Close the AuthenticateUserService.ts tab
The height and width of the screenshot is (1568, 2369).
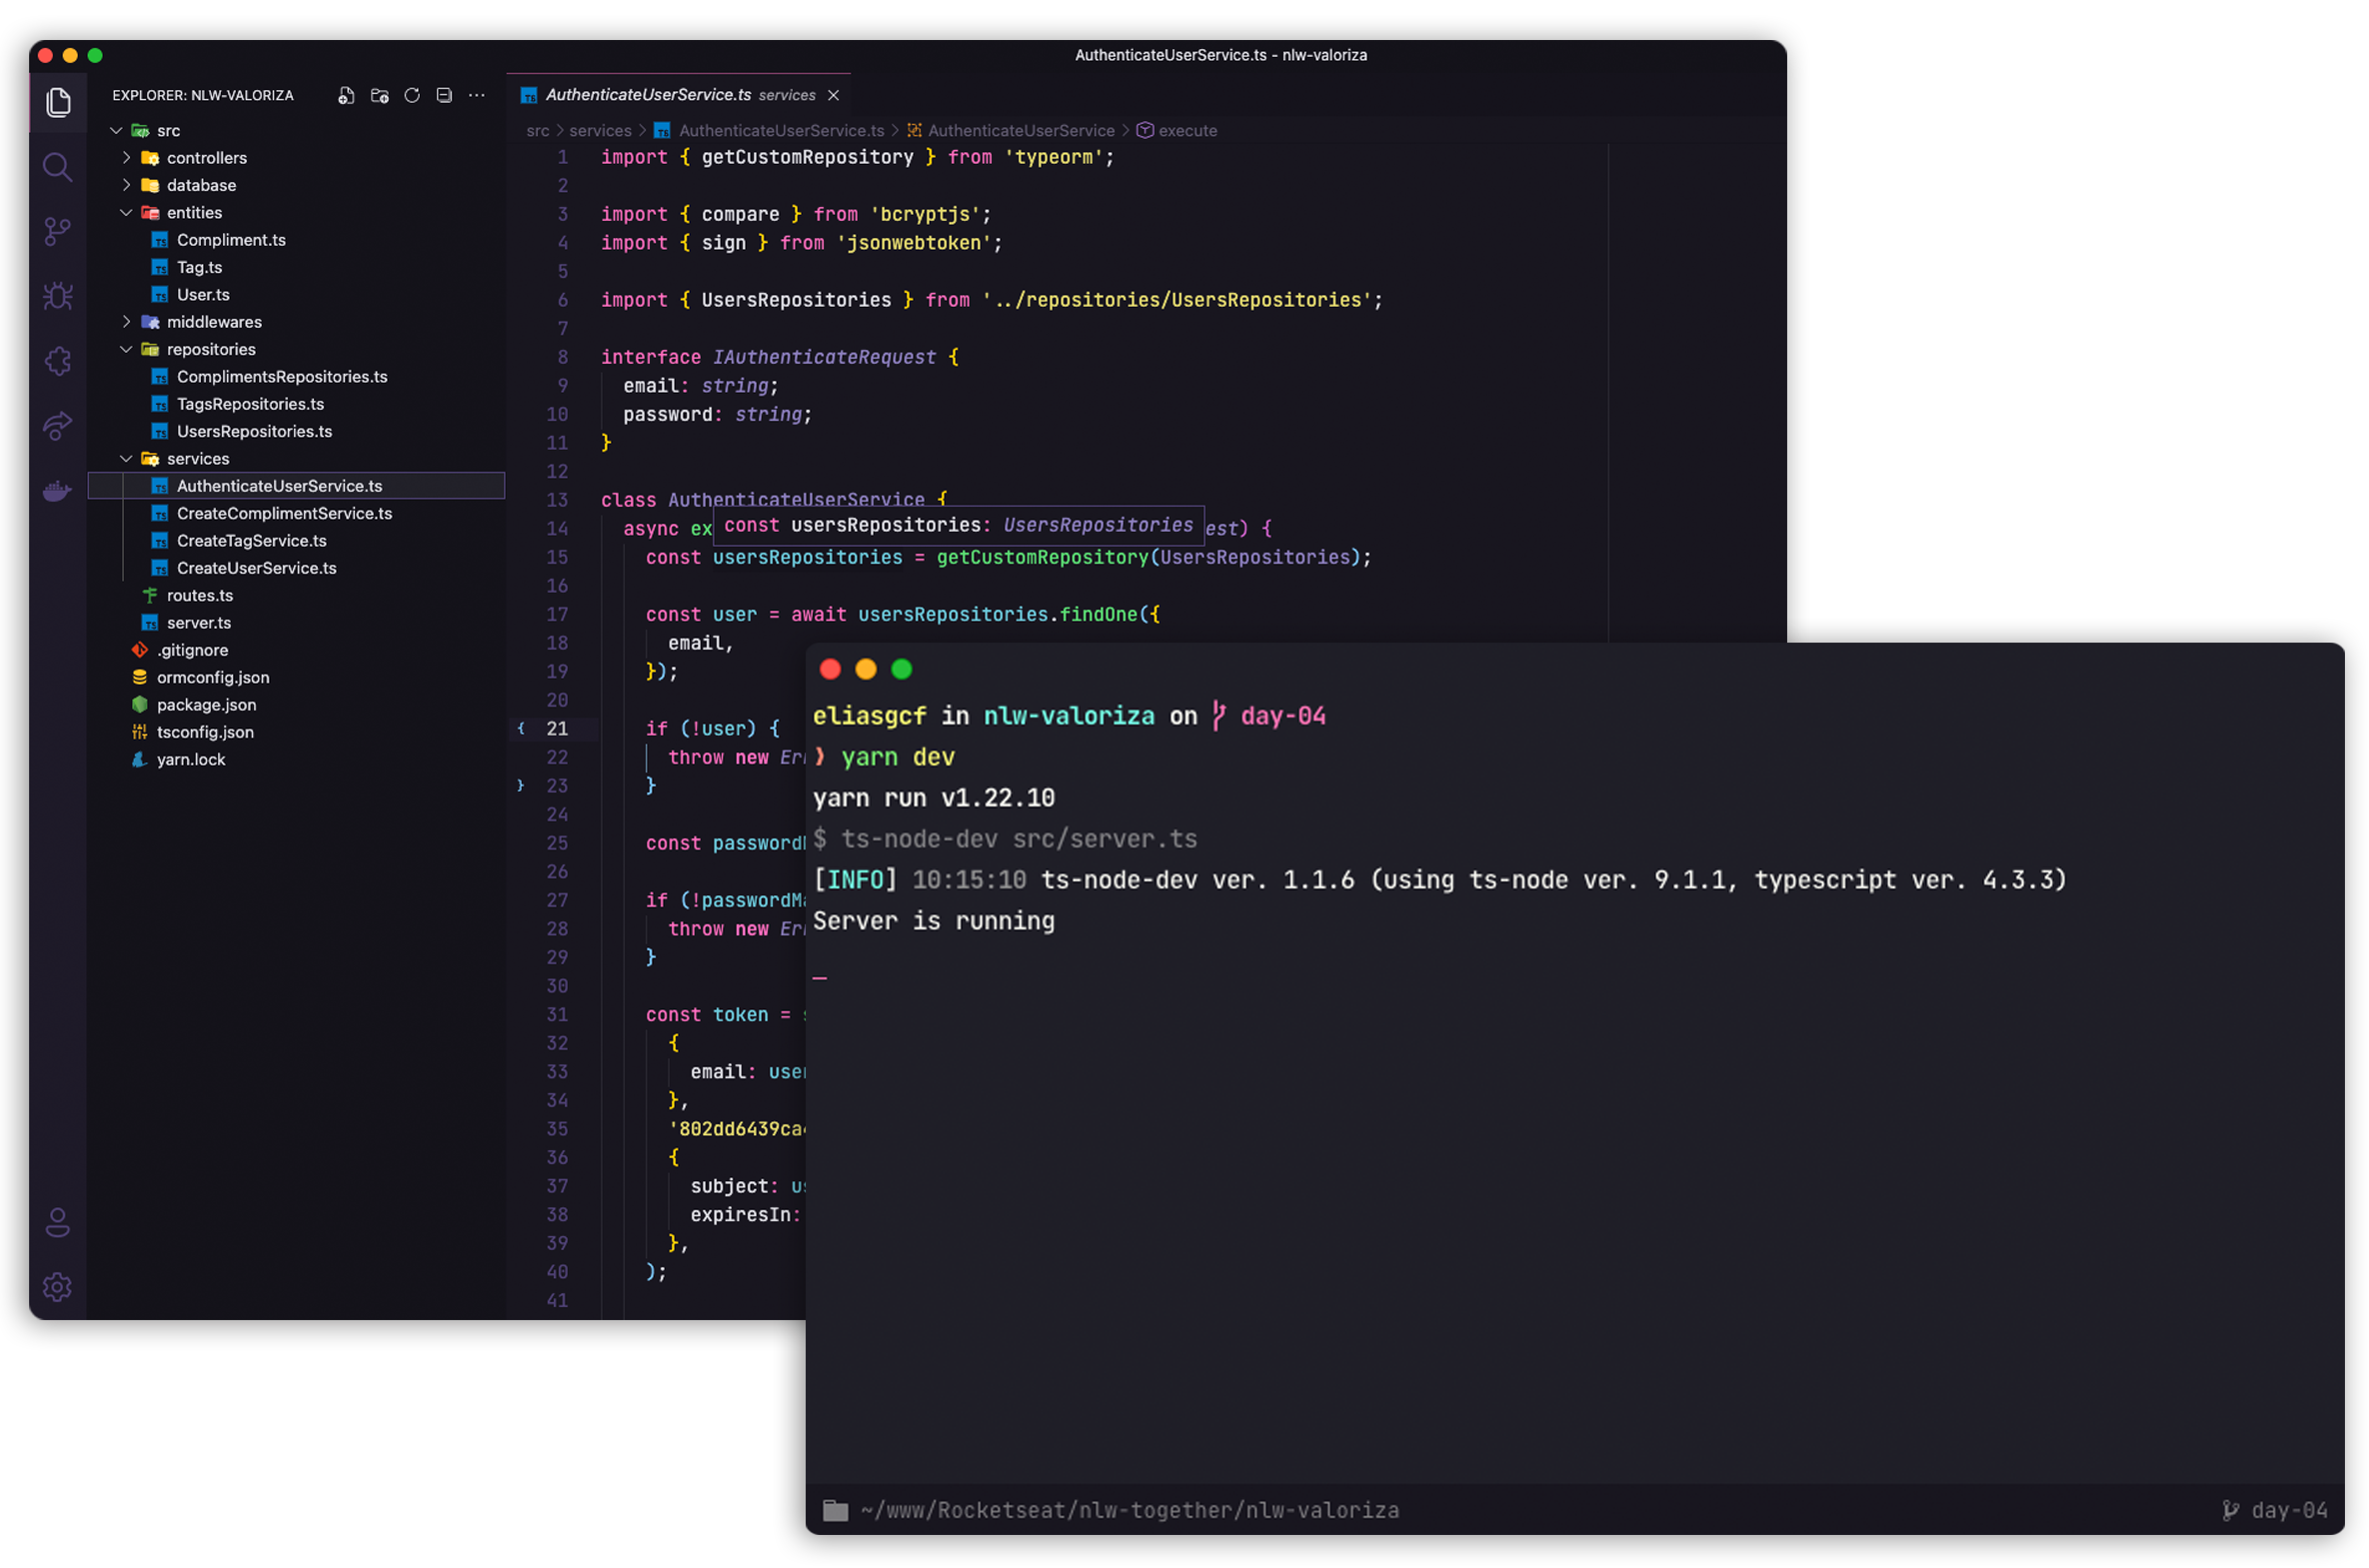pyautogui.click(x=833, y=95)
